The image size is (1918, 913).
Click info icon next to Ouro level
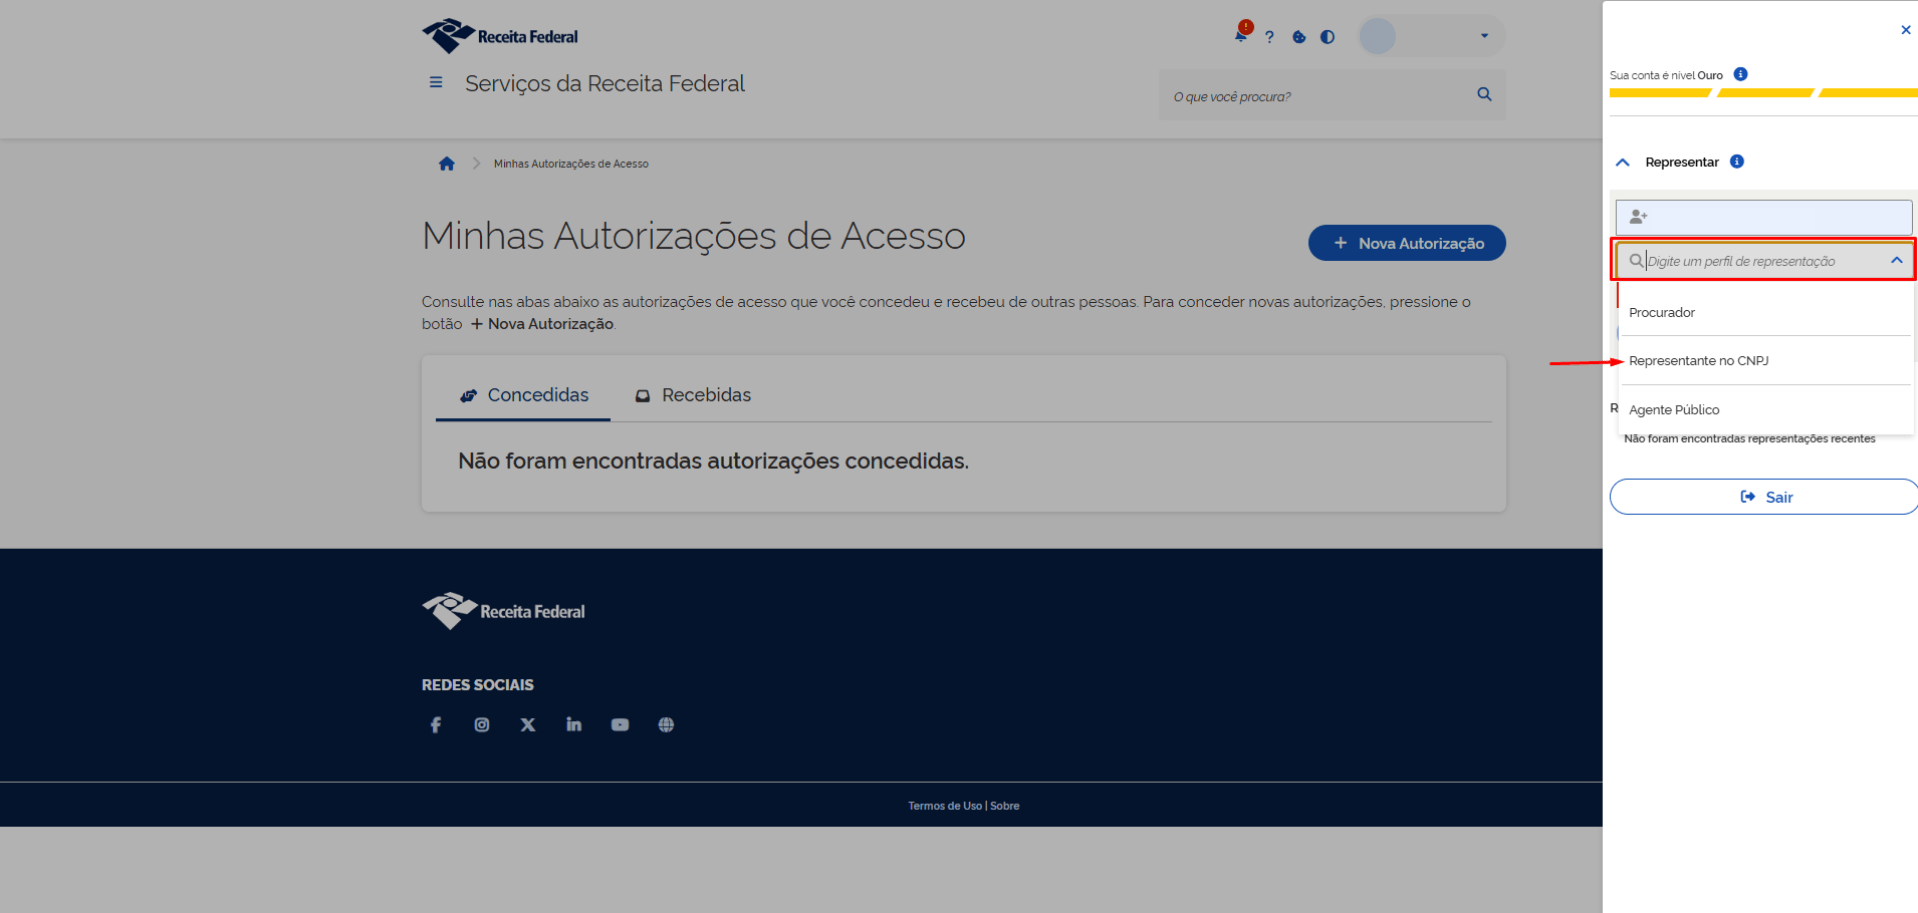[1740, 75]
